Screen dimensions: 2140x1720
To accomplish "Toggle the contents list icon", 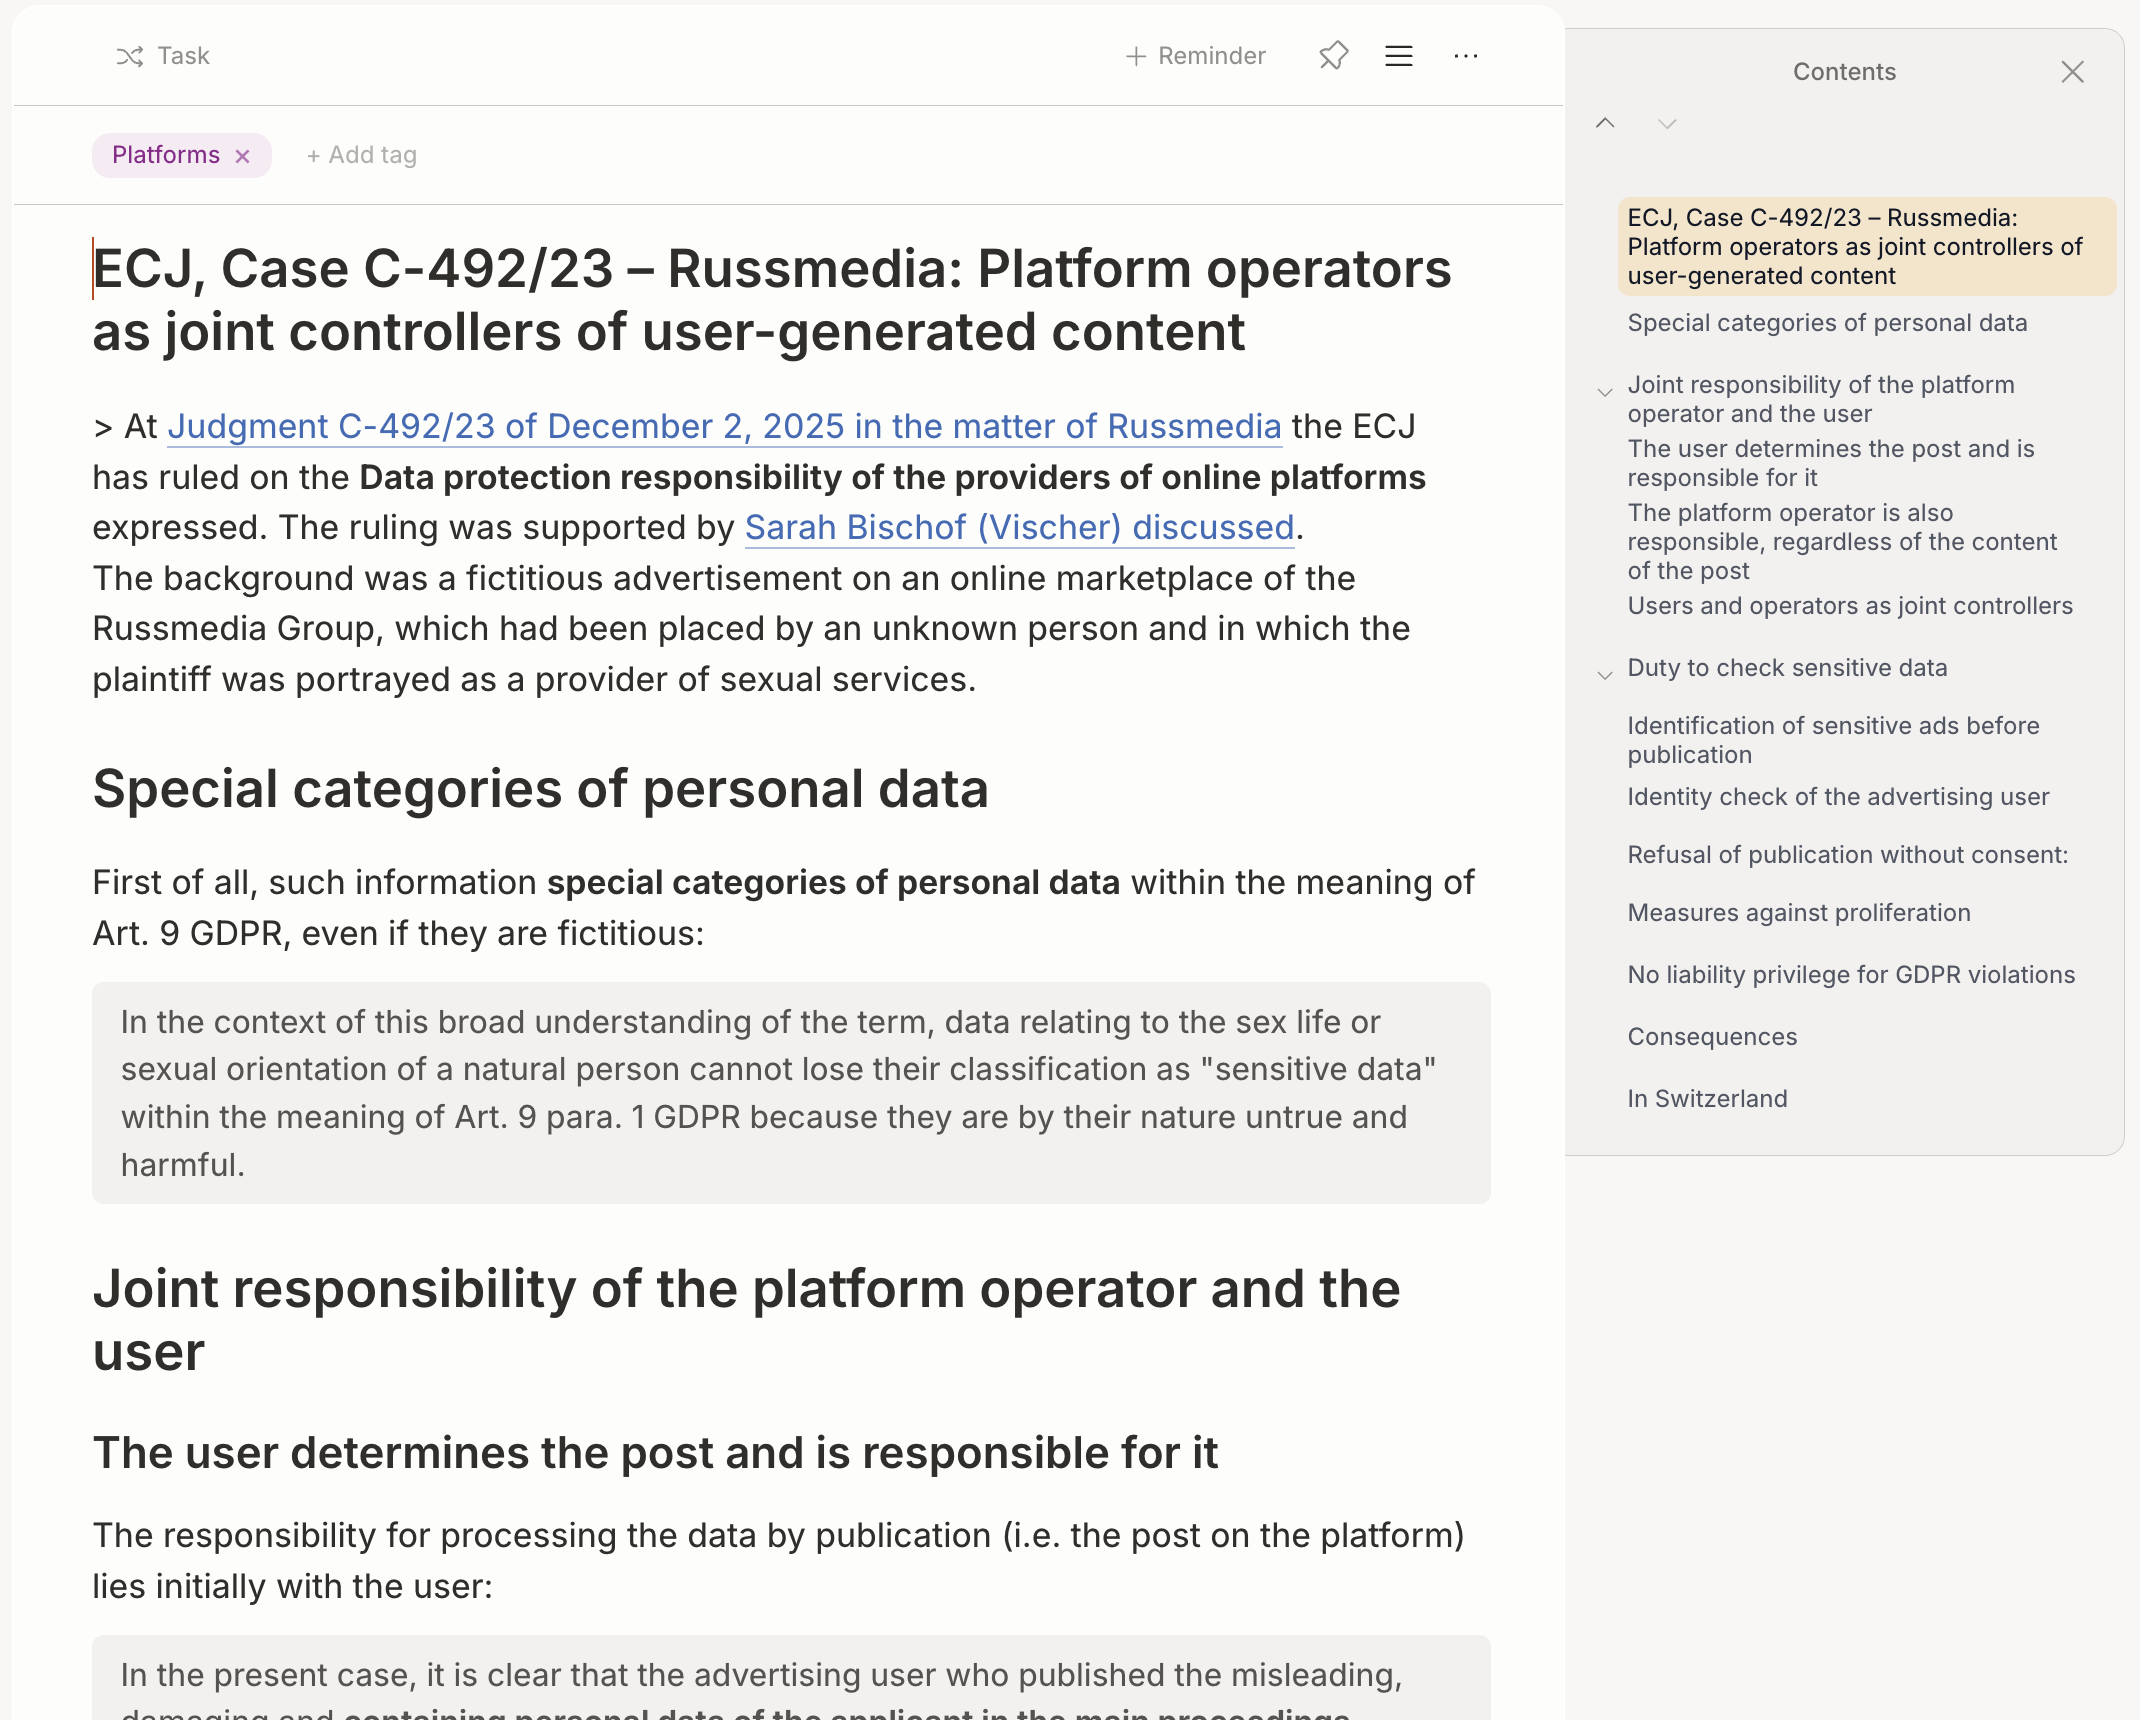I will click(1399, 56).
